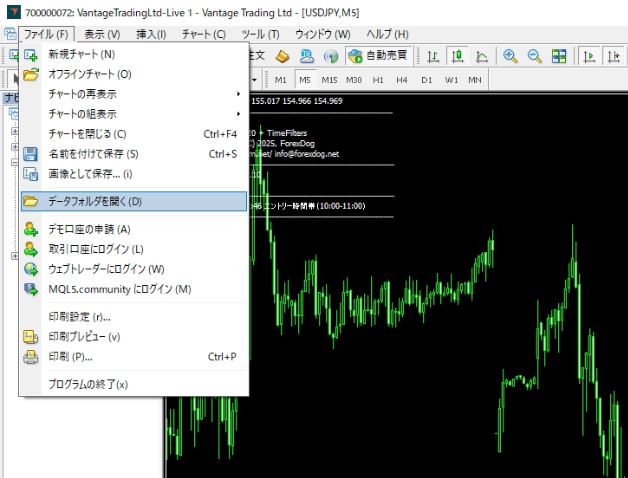This screenshot has width=628, height=478.
Task: Click the user icon beside デモ口座の申請
Action: (31, 229)
